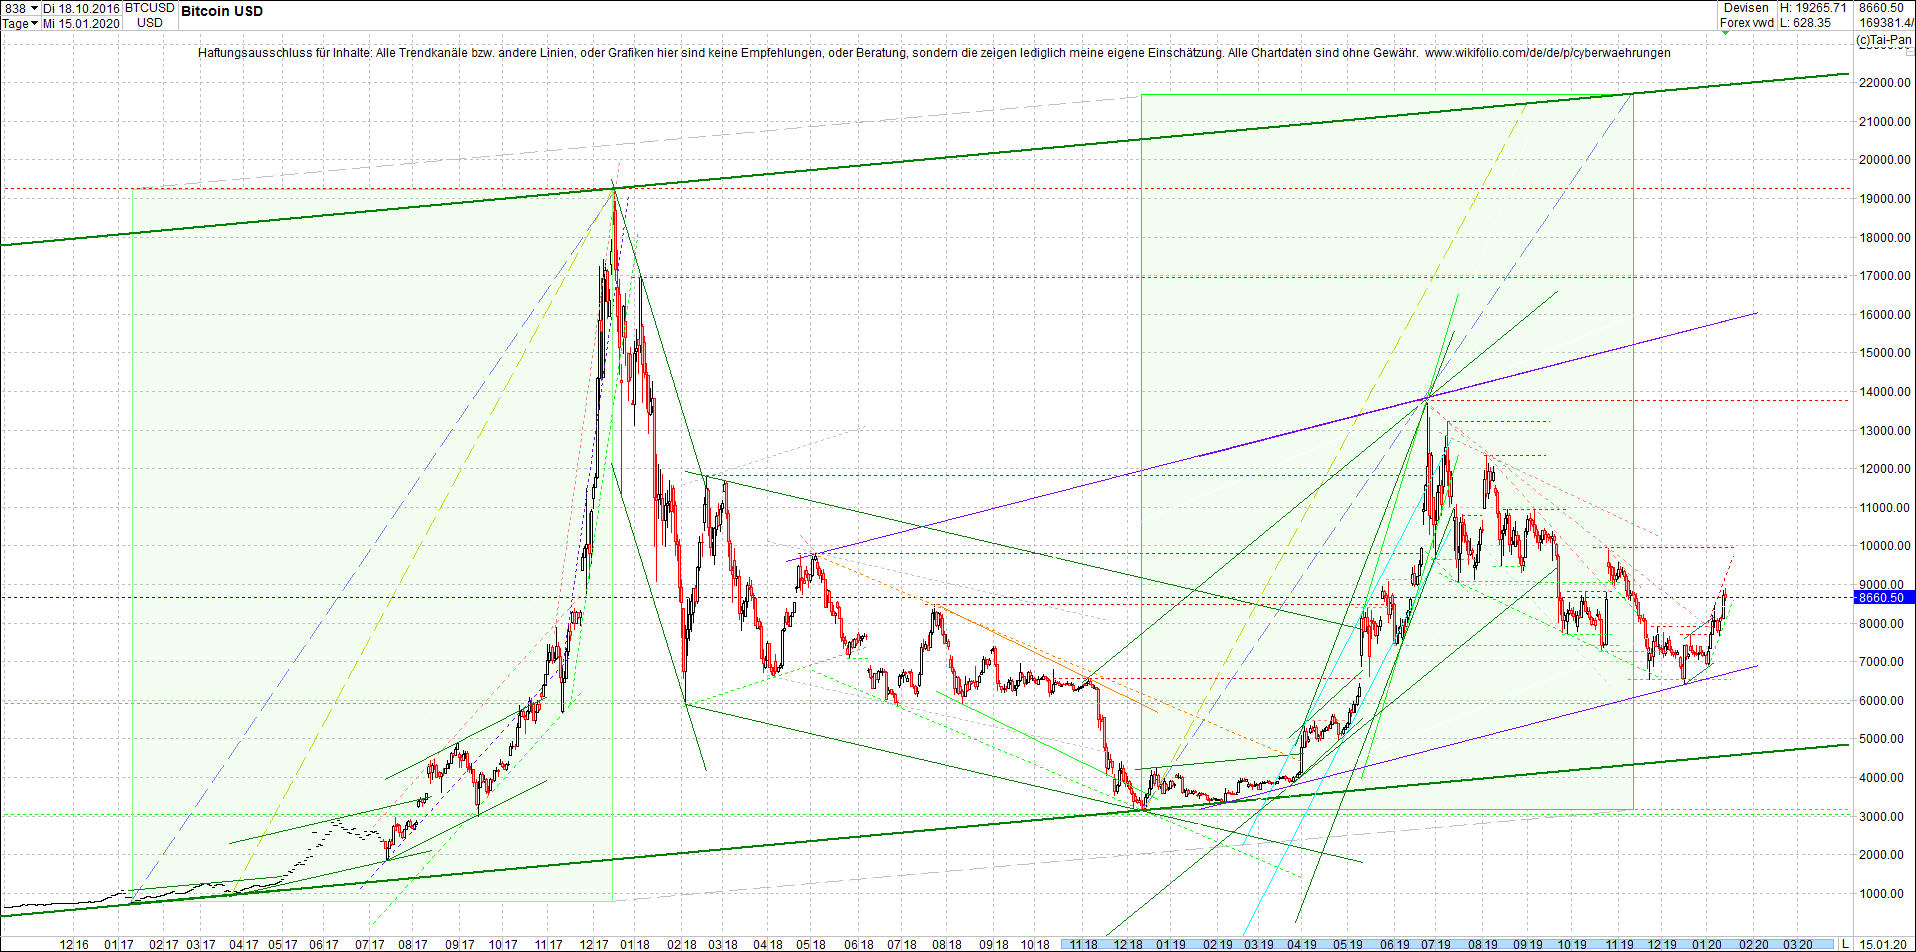This screenshot has height=952, width=1916.
Task: Select the BTCUSD symbol field
Action: (x=149, y=6)
